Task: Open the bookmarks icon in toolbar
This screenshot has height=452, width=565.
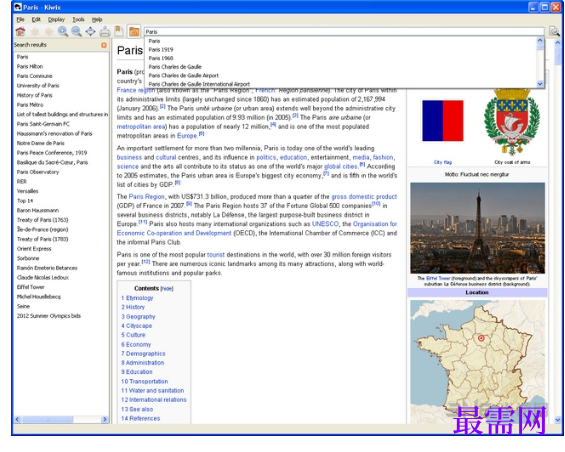Action: (119, 31)
